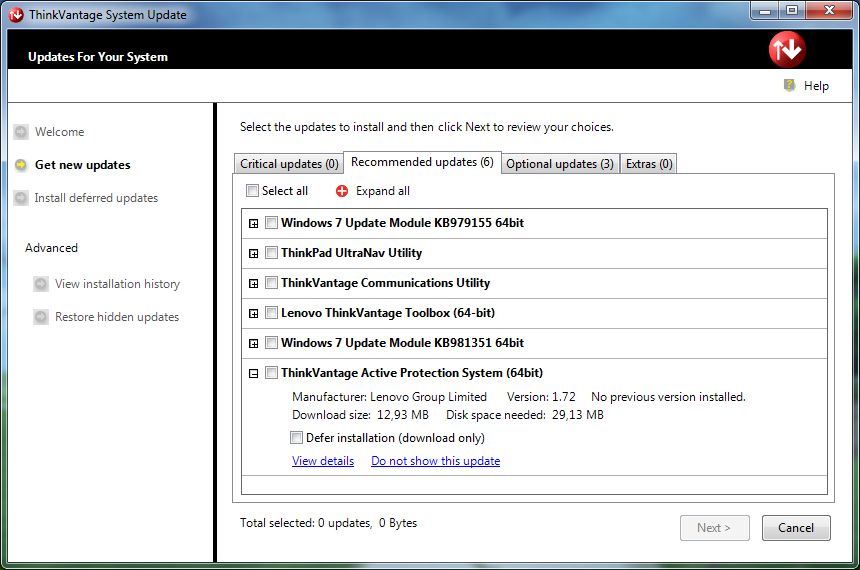Viewport: 860px width, 570px height.
Task: Select the Recommended updates (6) tab
Action: tap(422, 162)
